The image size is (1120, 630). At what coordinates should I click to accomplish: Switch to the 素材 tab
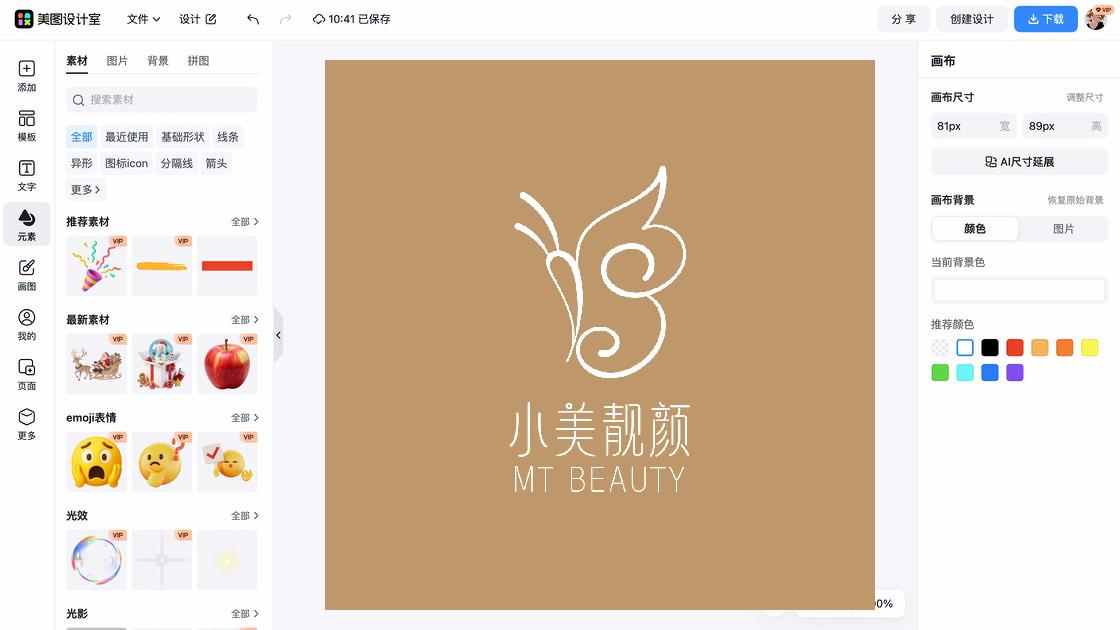(x=76, y=61)
